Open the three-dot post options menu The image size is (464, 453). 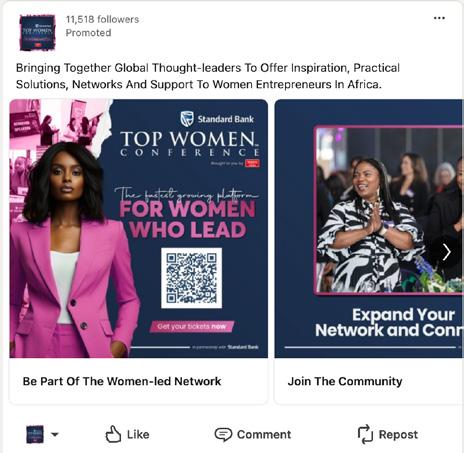(x=439, y=18)
